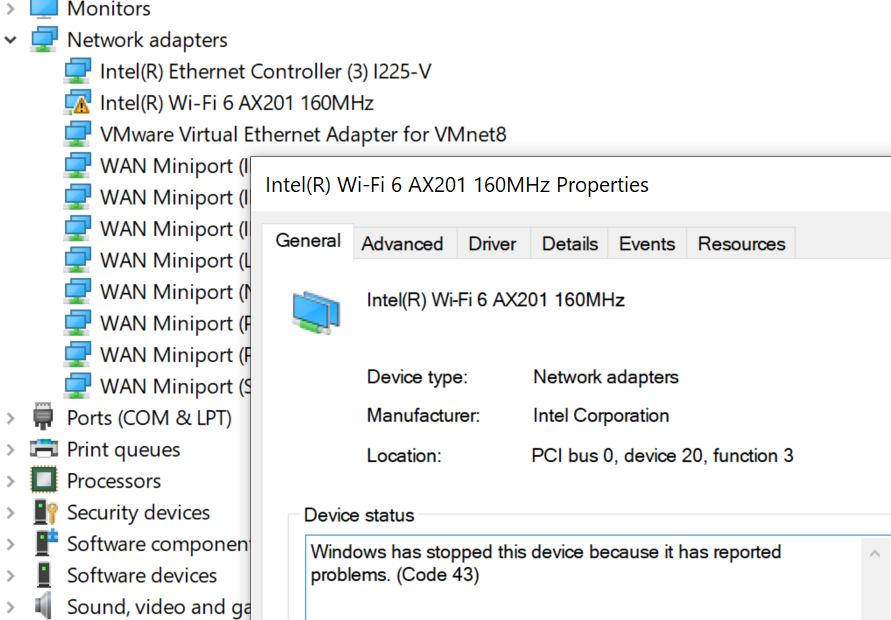This screenshot has height=620, width=891.
Task: Open the Driver tab
Action: click(492, 242)
